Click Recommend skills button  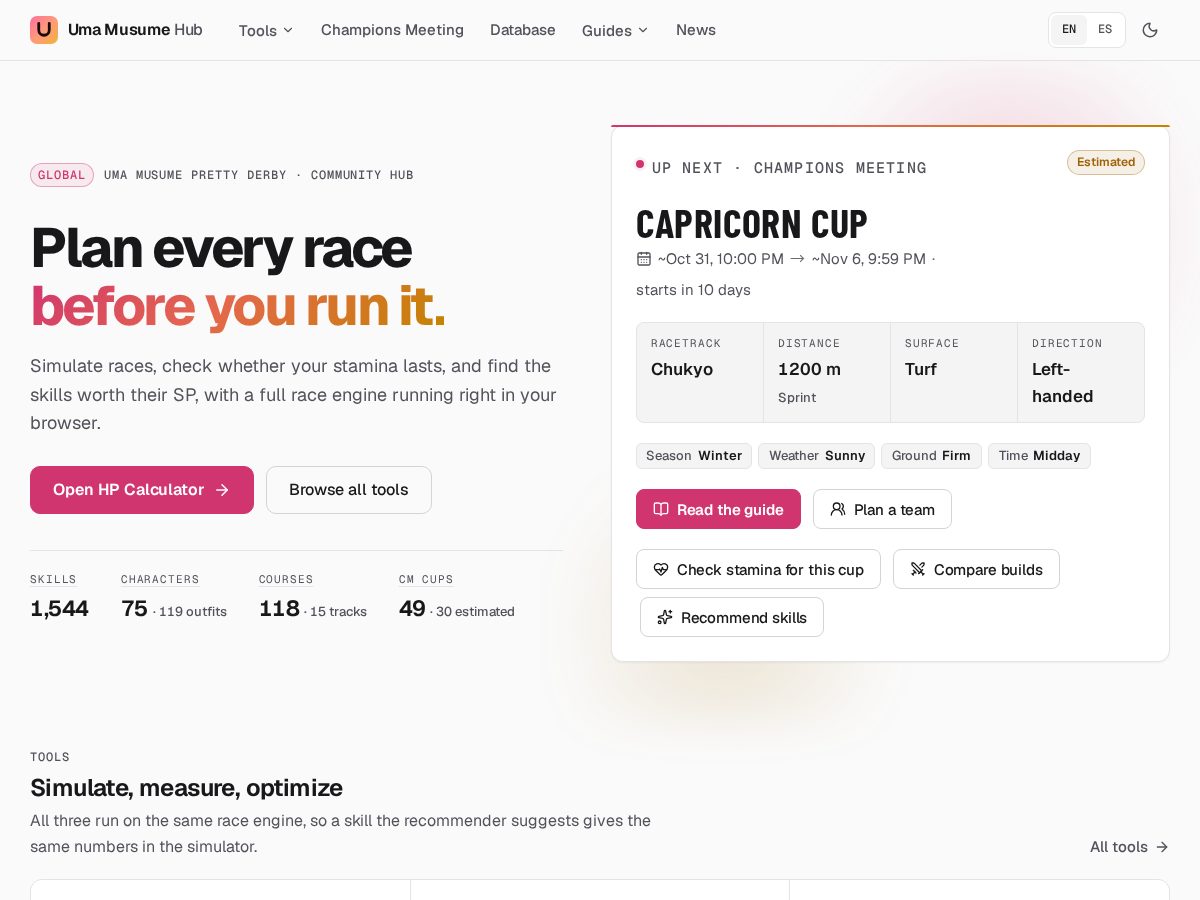pyautogui.click(x=732, y=617)
